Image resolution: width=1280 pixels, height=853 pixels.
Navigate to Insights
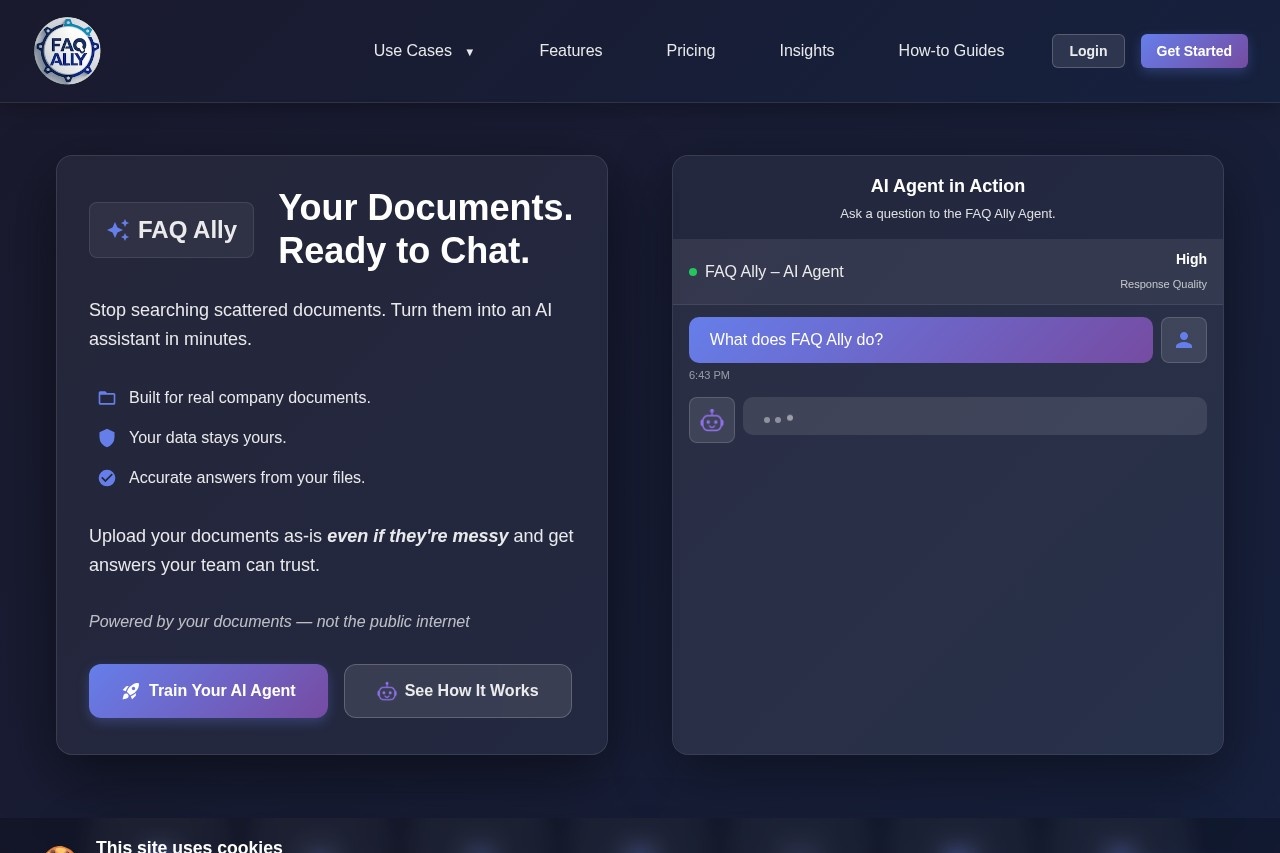tap(806, 51)
